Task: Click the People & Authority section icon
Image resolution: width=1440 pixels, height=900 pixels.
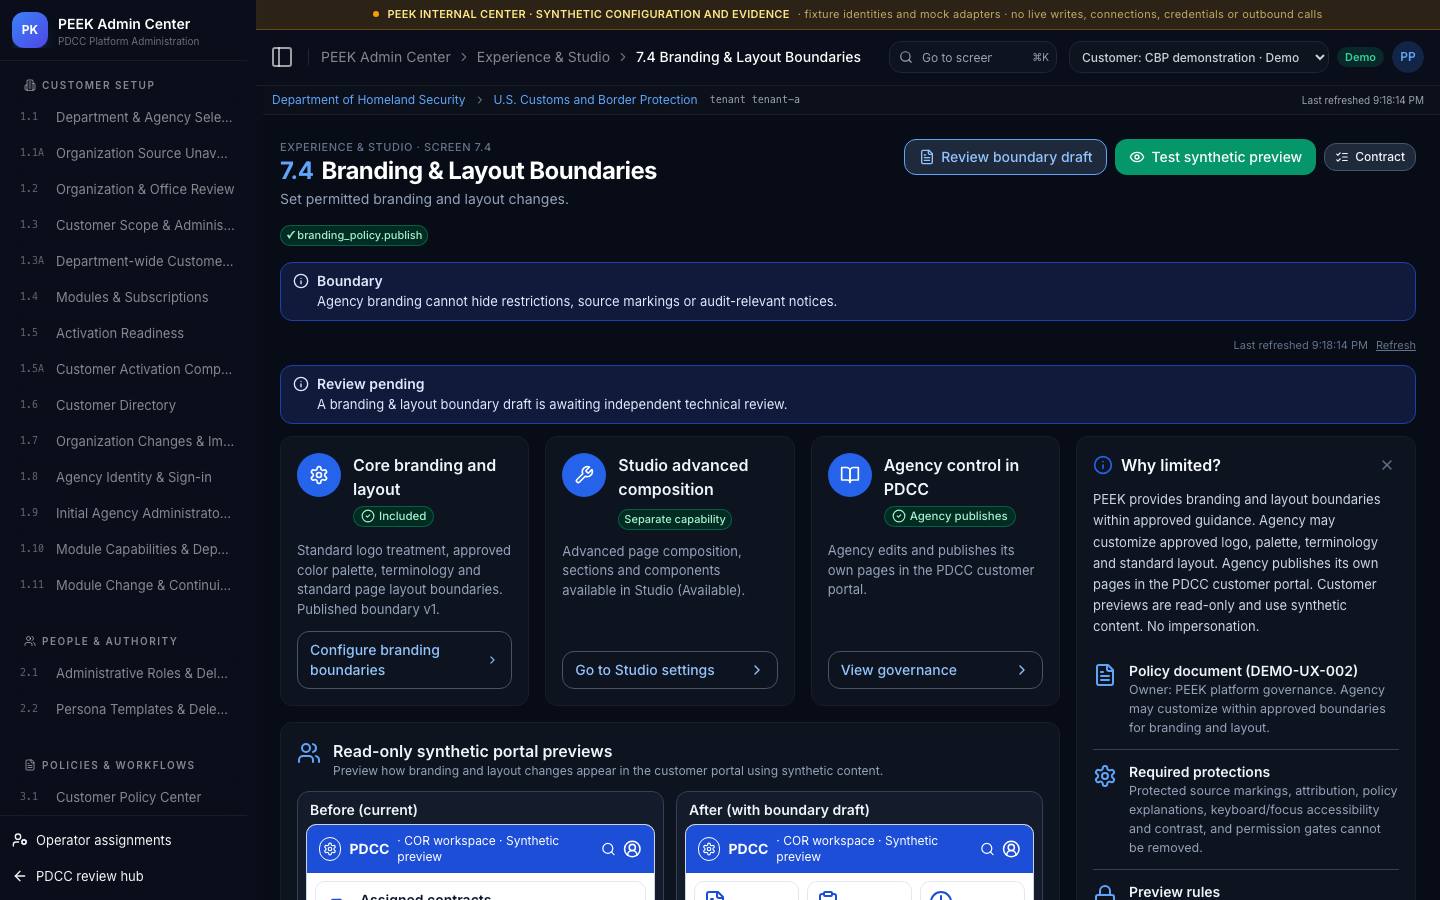Action: tap(30, 641)
